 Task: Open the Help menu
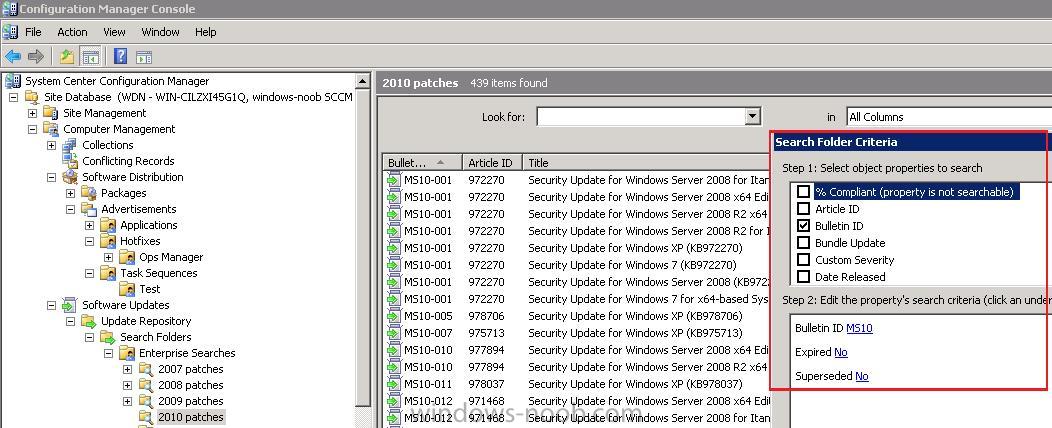click(205, 32)
